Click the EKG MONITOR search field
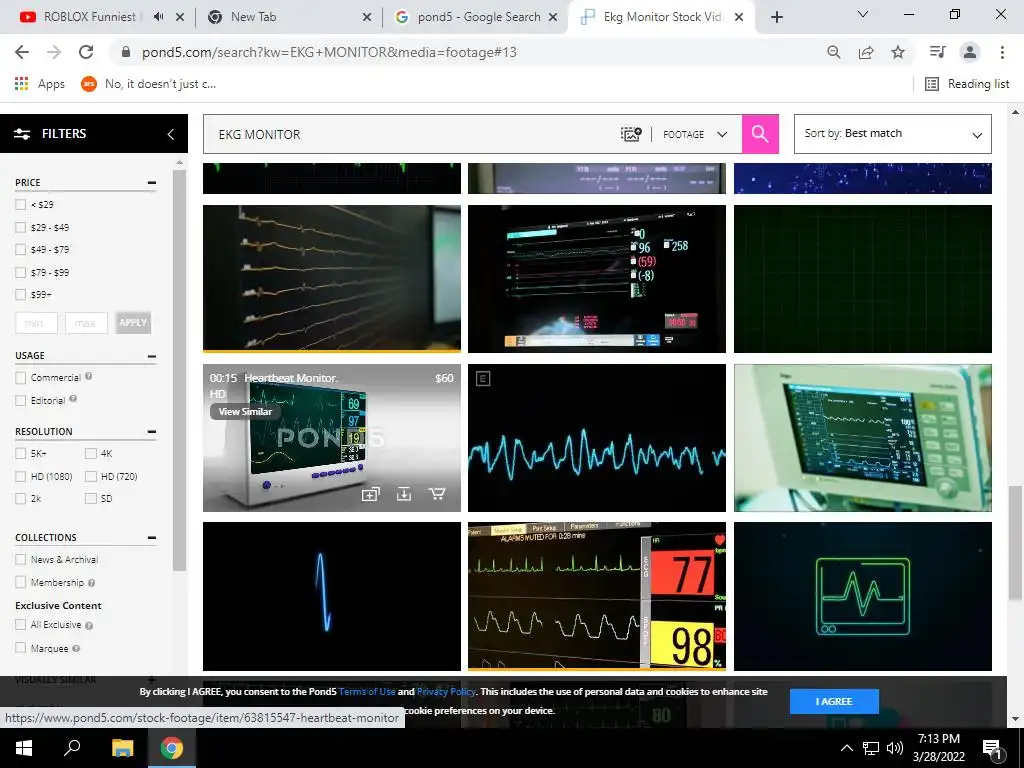Viewport: 1024px width, 768px height. [411, 134]
